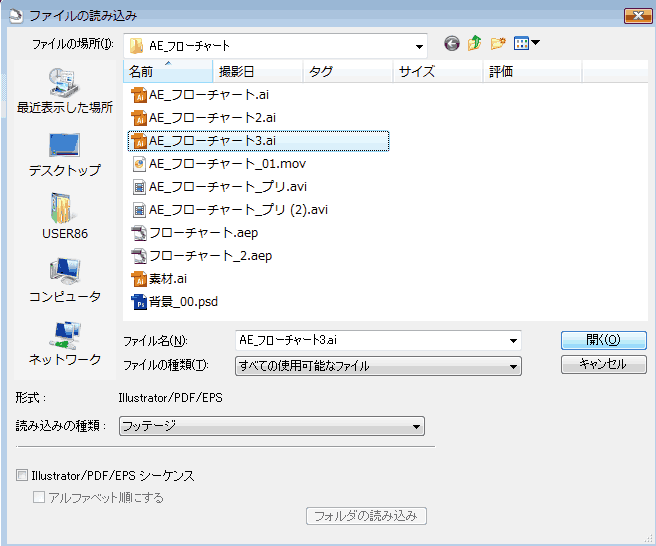Sort by Size (サイズ) column header
Viewport: 656px width, 546px height.
(438, 72)
